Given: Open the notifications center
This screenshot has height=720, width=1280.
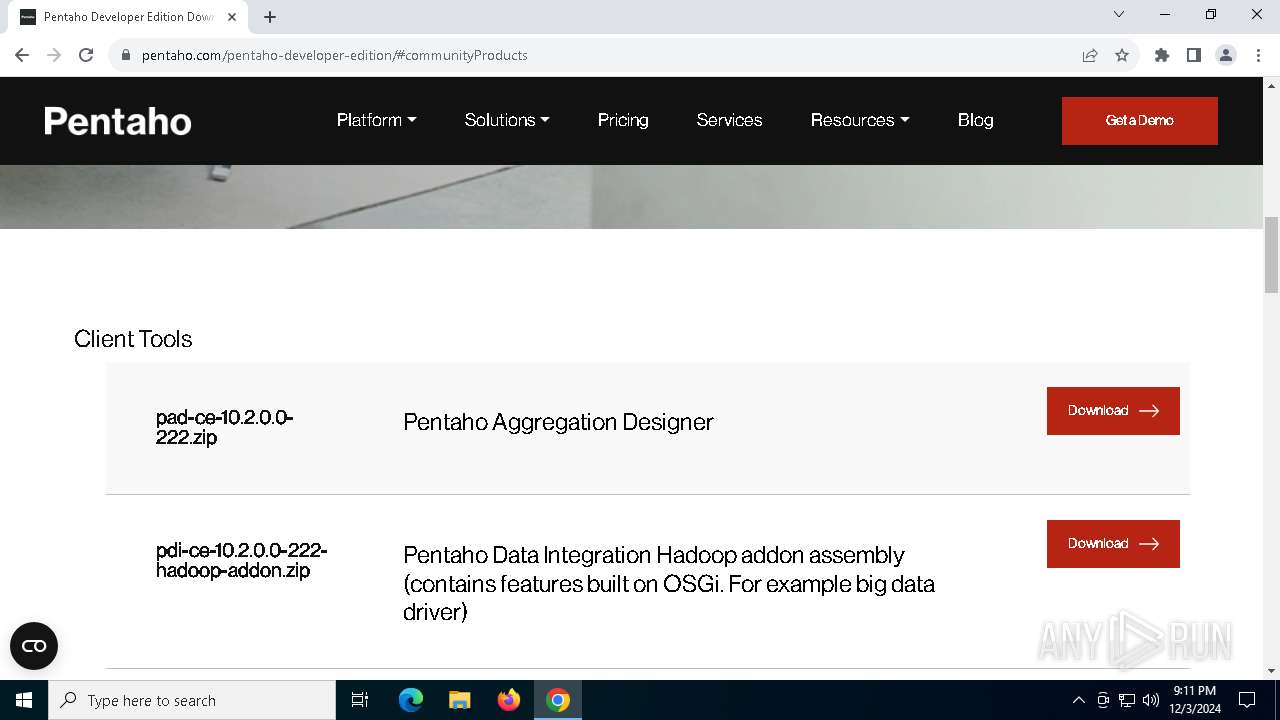Looking at the screenshot, I should [1247, 700].
